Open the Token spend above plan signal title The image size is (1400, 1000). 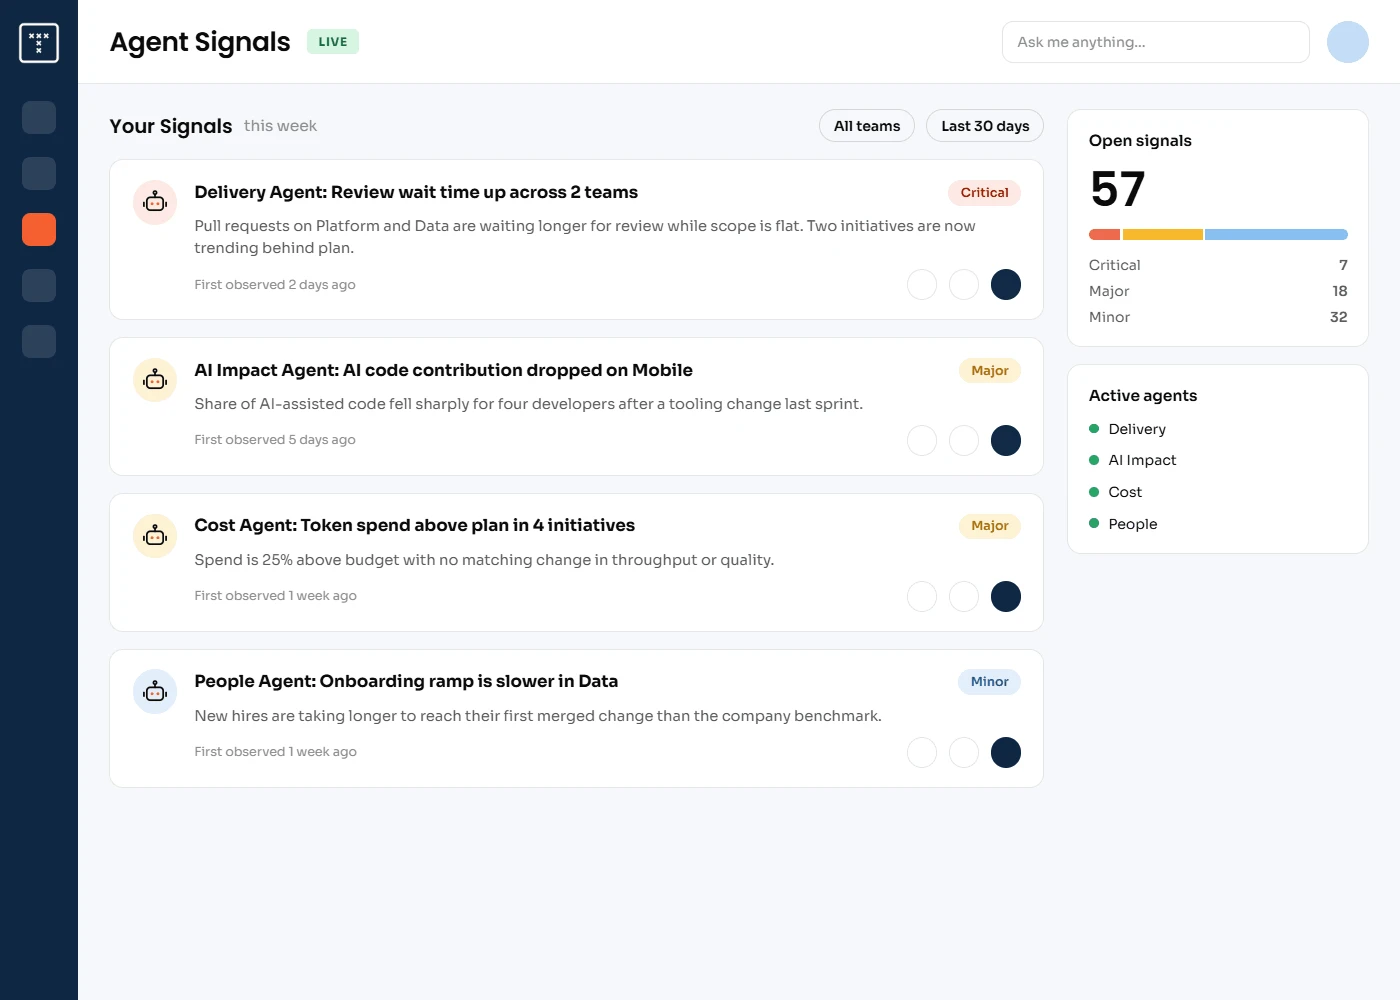414,525
